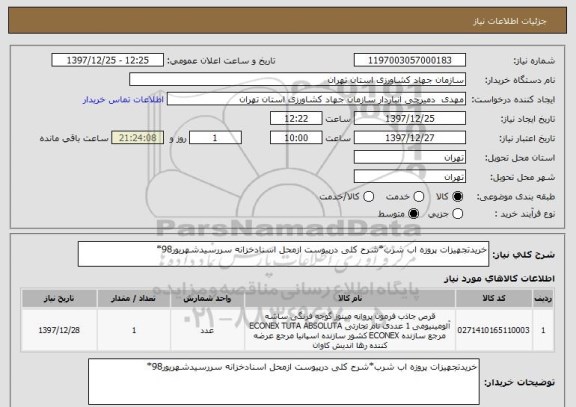576x407 pixels.
Task: Click the شهر محل تحویل field
Action: pyautogui.click(x=410, y=177)
